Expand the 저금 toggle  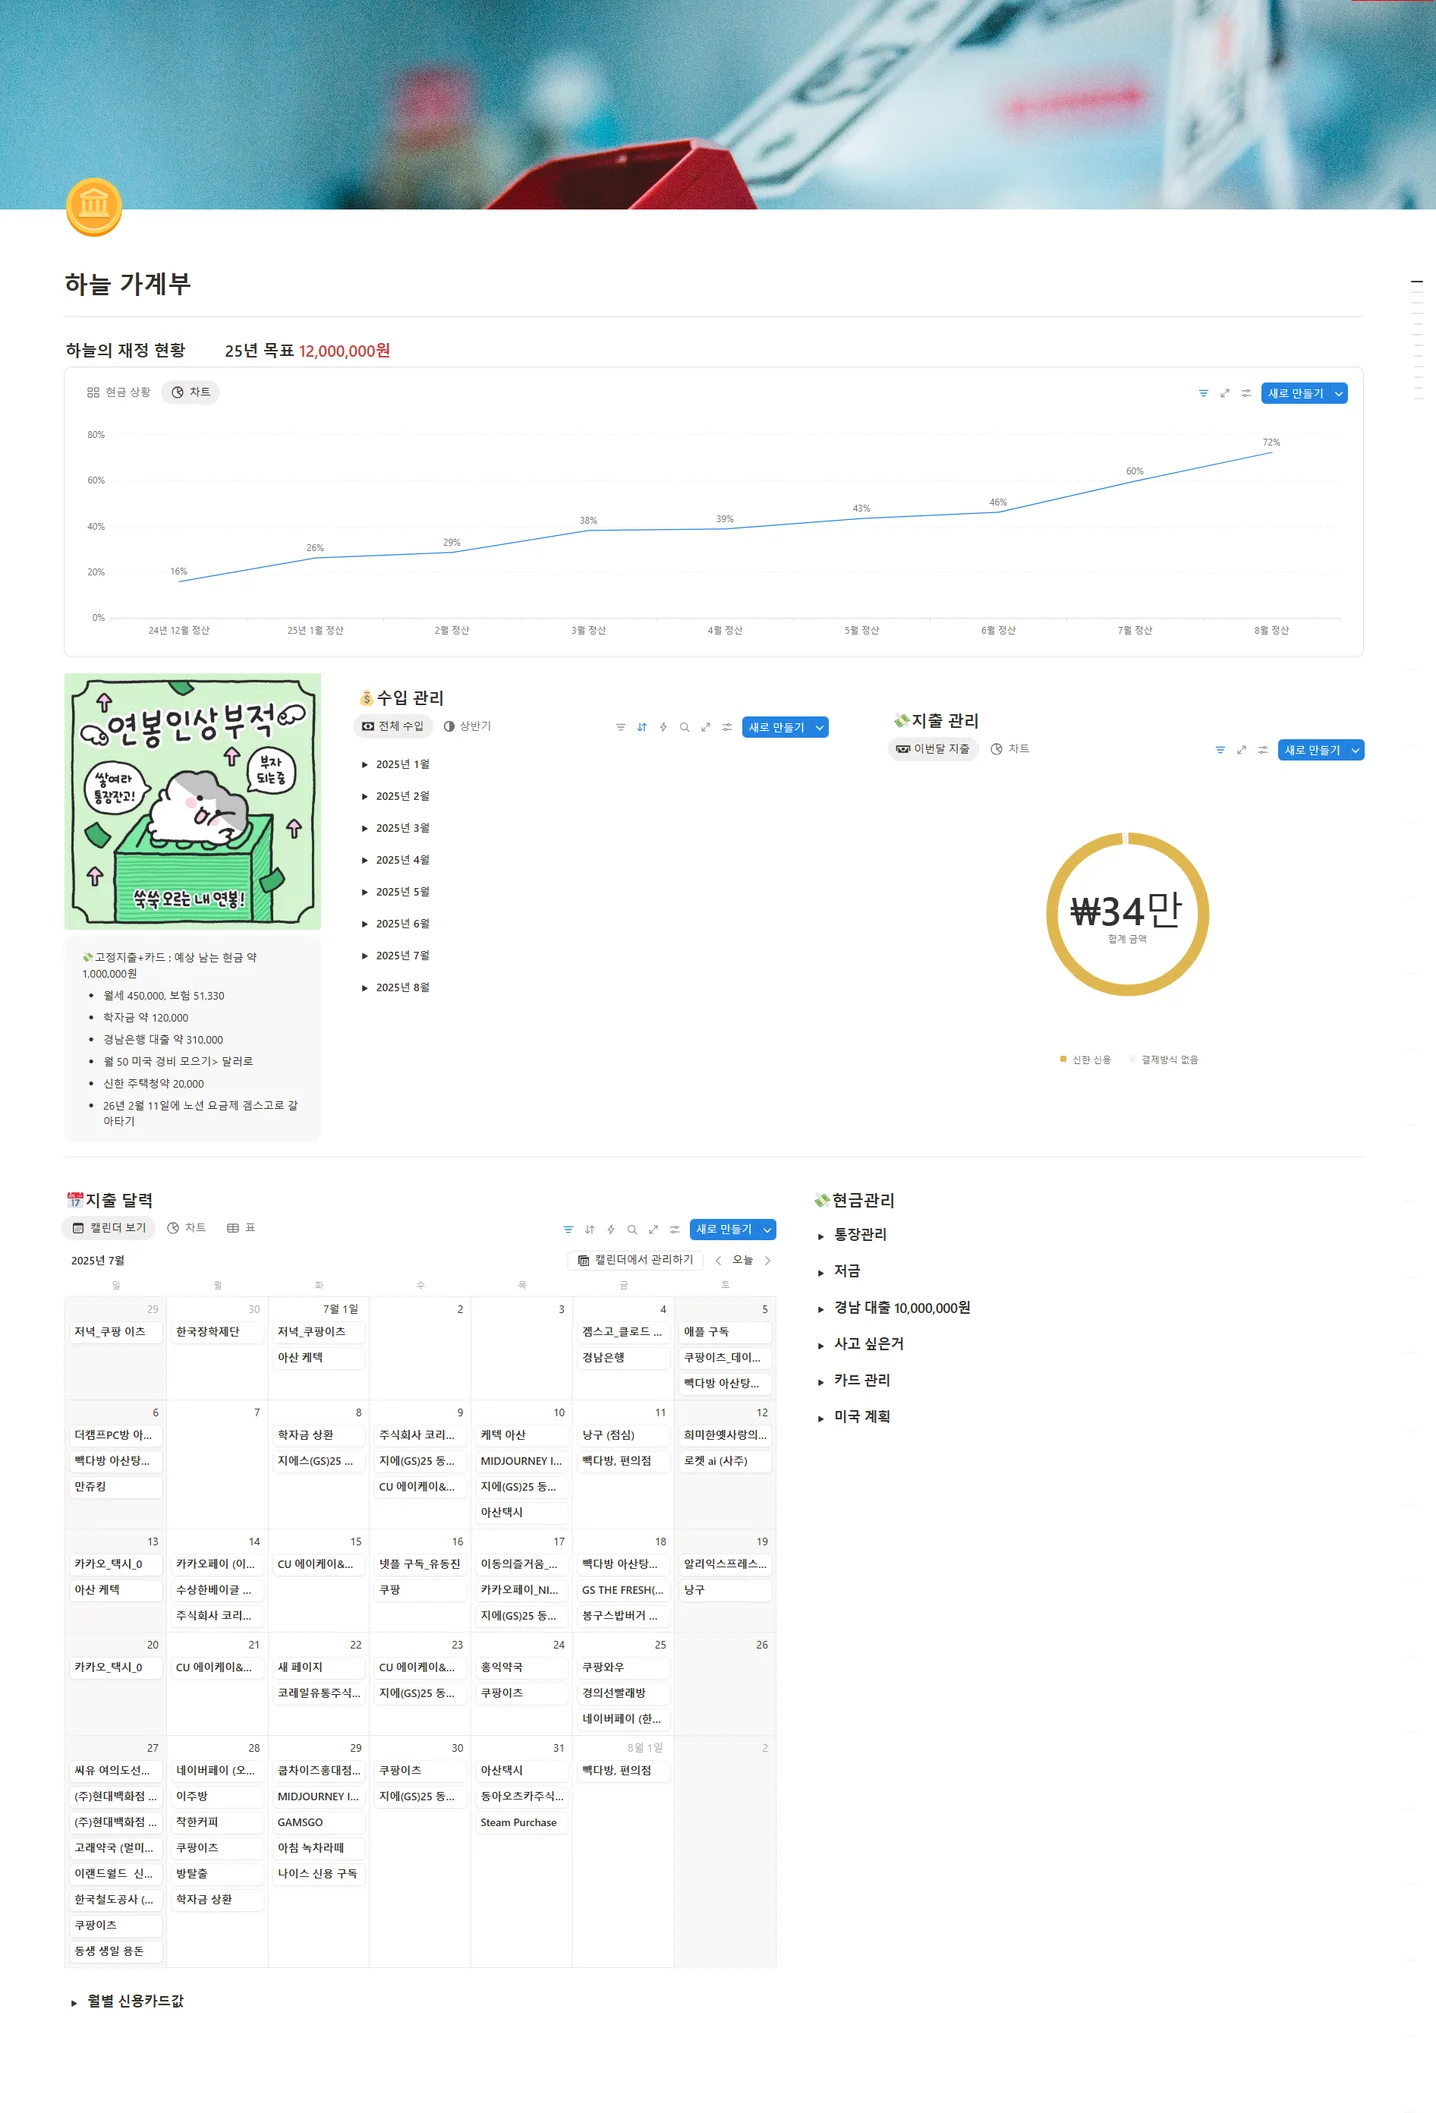click(821, 1273)
